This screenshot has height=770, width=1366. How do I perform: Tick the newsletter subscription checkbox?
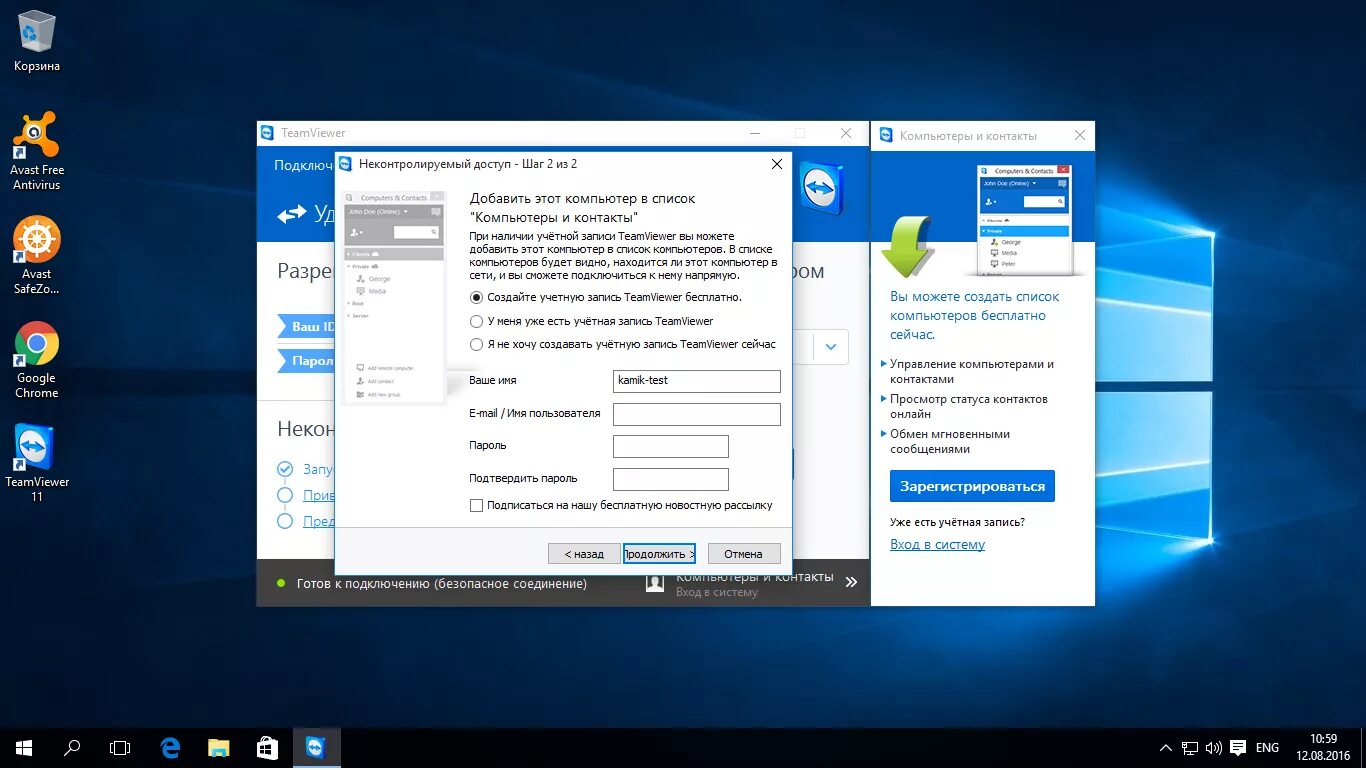(x=477, y=505)
